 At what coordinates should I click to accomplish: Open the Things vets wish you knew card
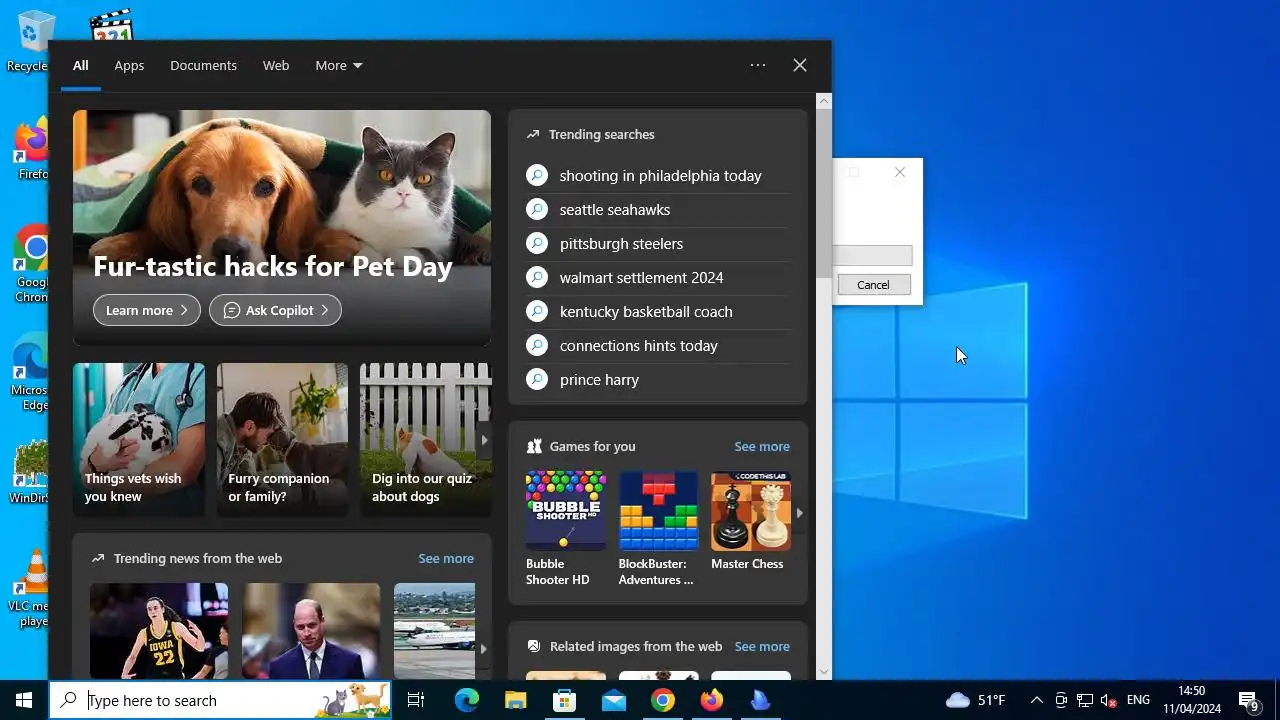(x=139, y=439)
